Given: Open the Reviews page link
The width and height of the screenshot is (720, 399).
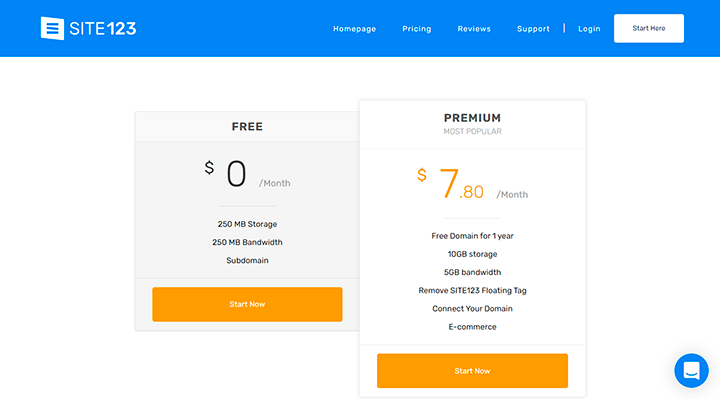Looking at the screenshot, I should click(x=474, y=28).
